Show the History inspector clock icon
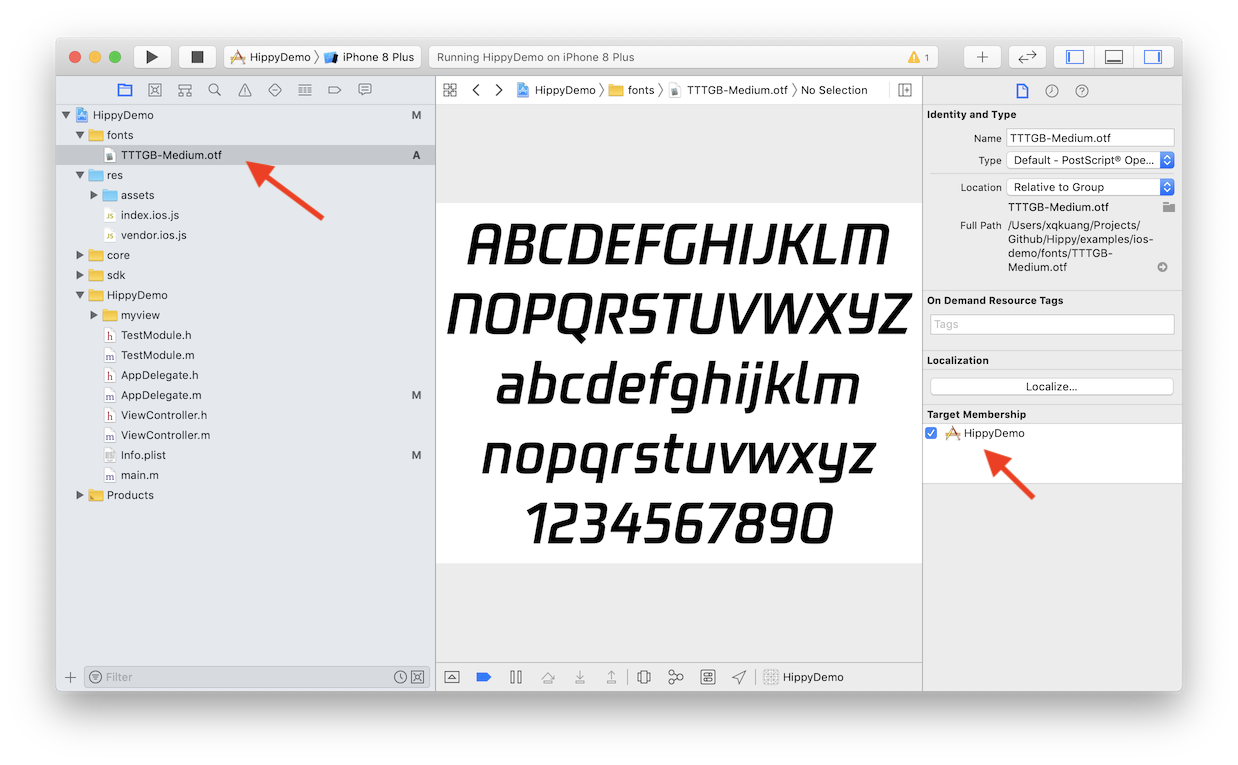Viewport: 1238px width, 765px height. [x=1052, y=91]
